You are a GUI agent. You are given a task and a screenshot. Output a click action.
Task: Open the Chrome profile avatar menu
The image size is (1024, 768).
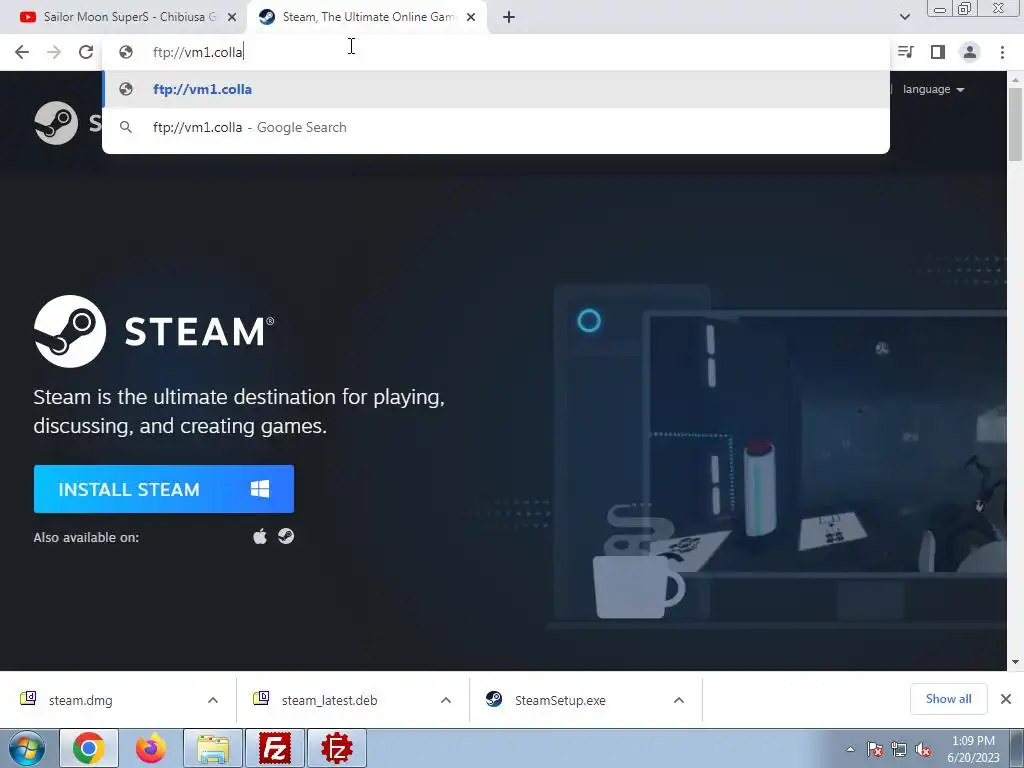coord(970,52)
